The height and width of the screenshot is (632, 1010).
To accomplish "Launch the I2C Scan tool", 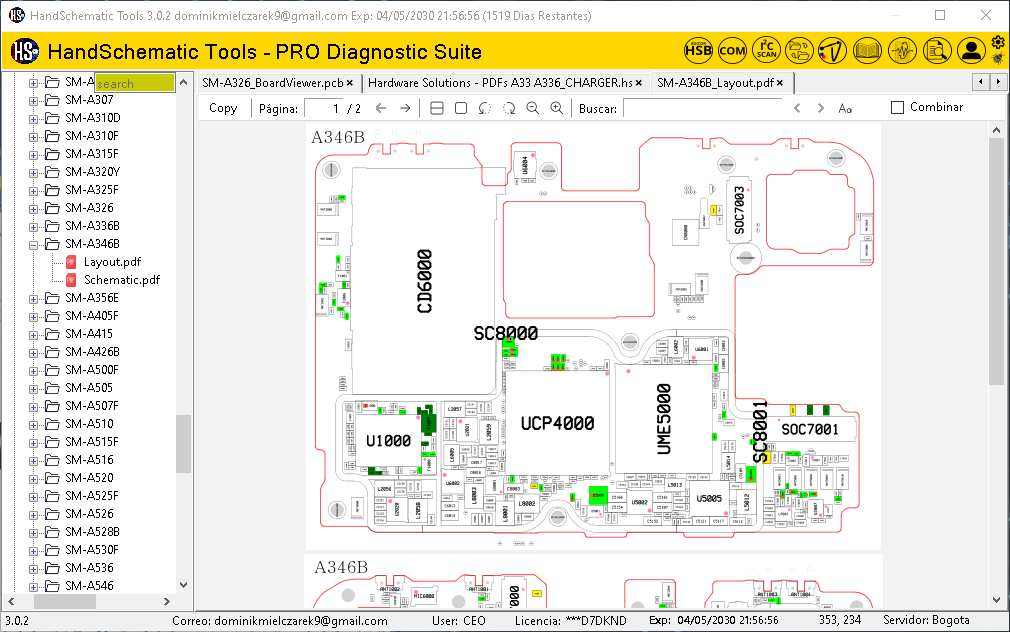I will [767, 50].
